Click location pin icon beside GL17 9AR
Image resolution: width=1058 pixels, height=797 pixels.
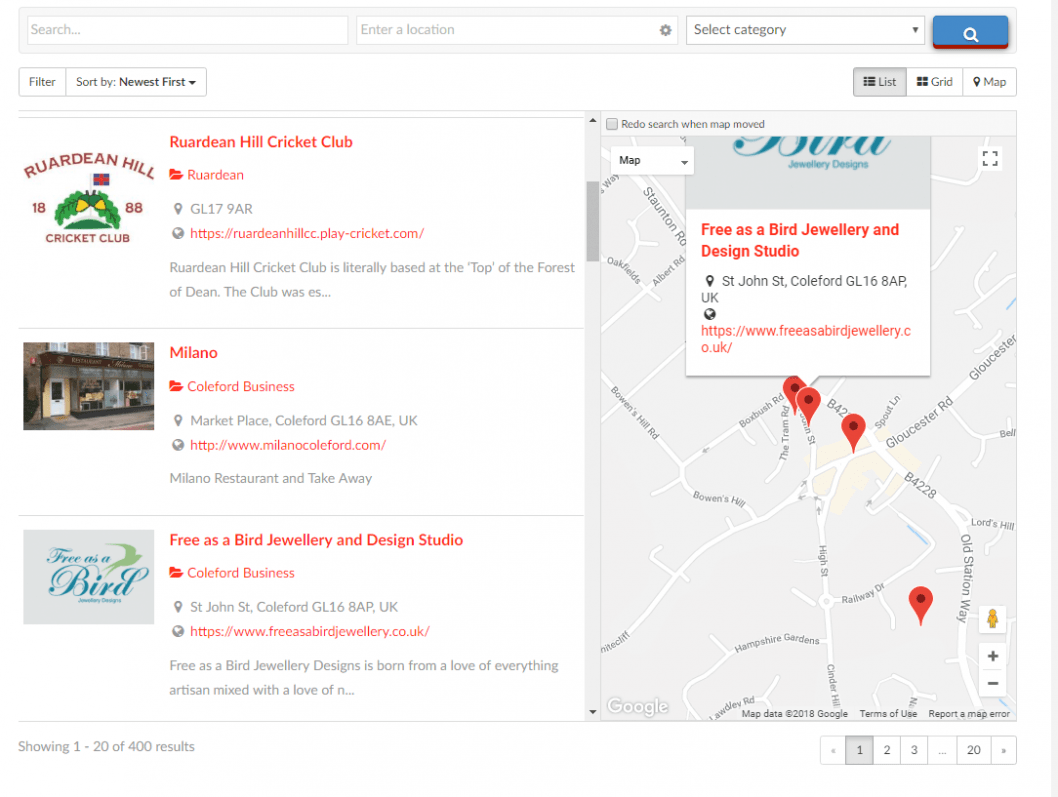pos(178,209)
